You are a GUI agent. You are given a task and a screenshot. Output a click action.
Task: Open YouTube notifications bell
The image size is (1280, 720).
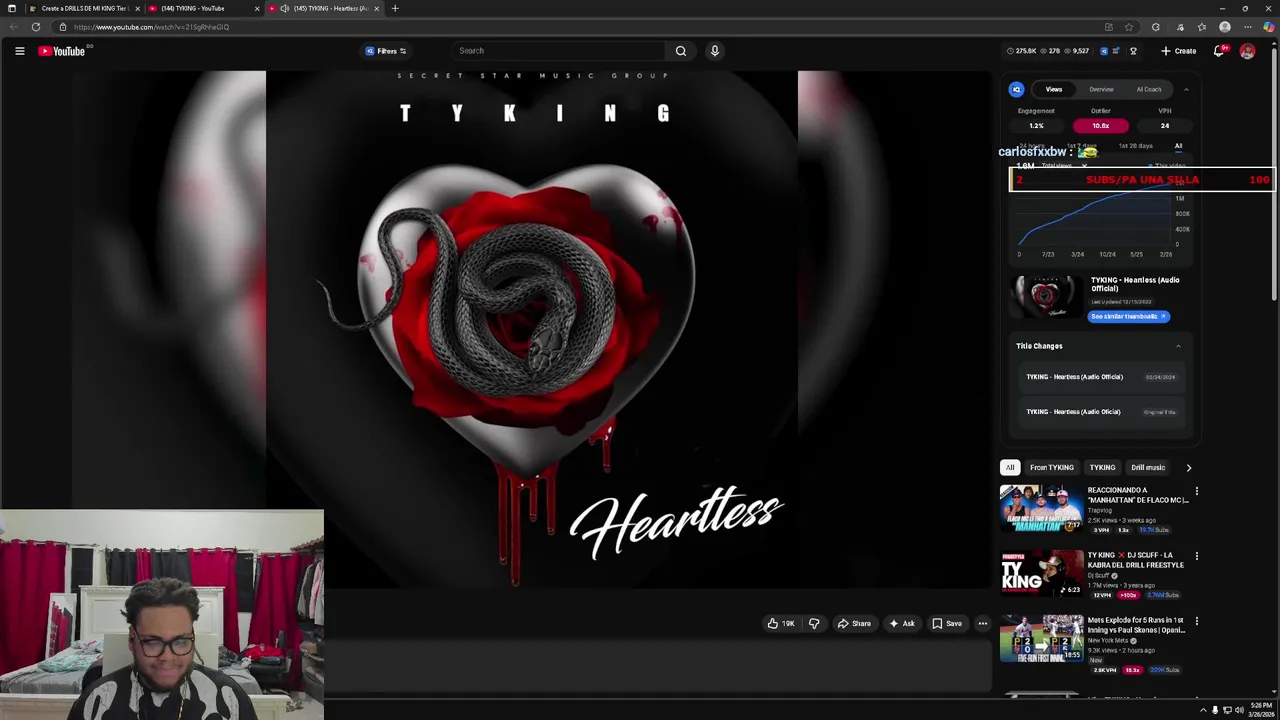[1219, 51]
